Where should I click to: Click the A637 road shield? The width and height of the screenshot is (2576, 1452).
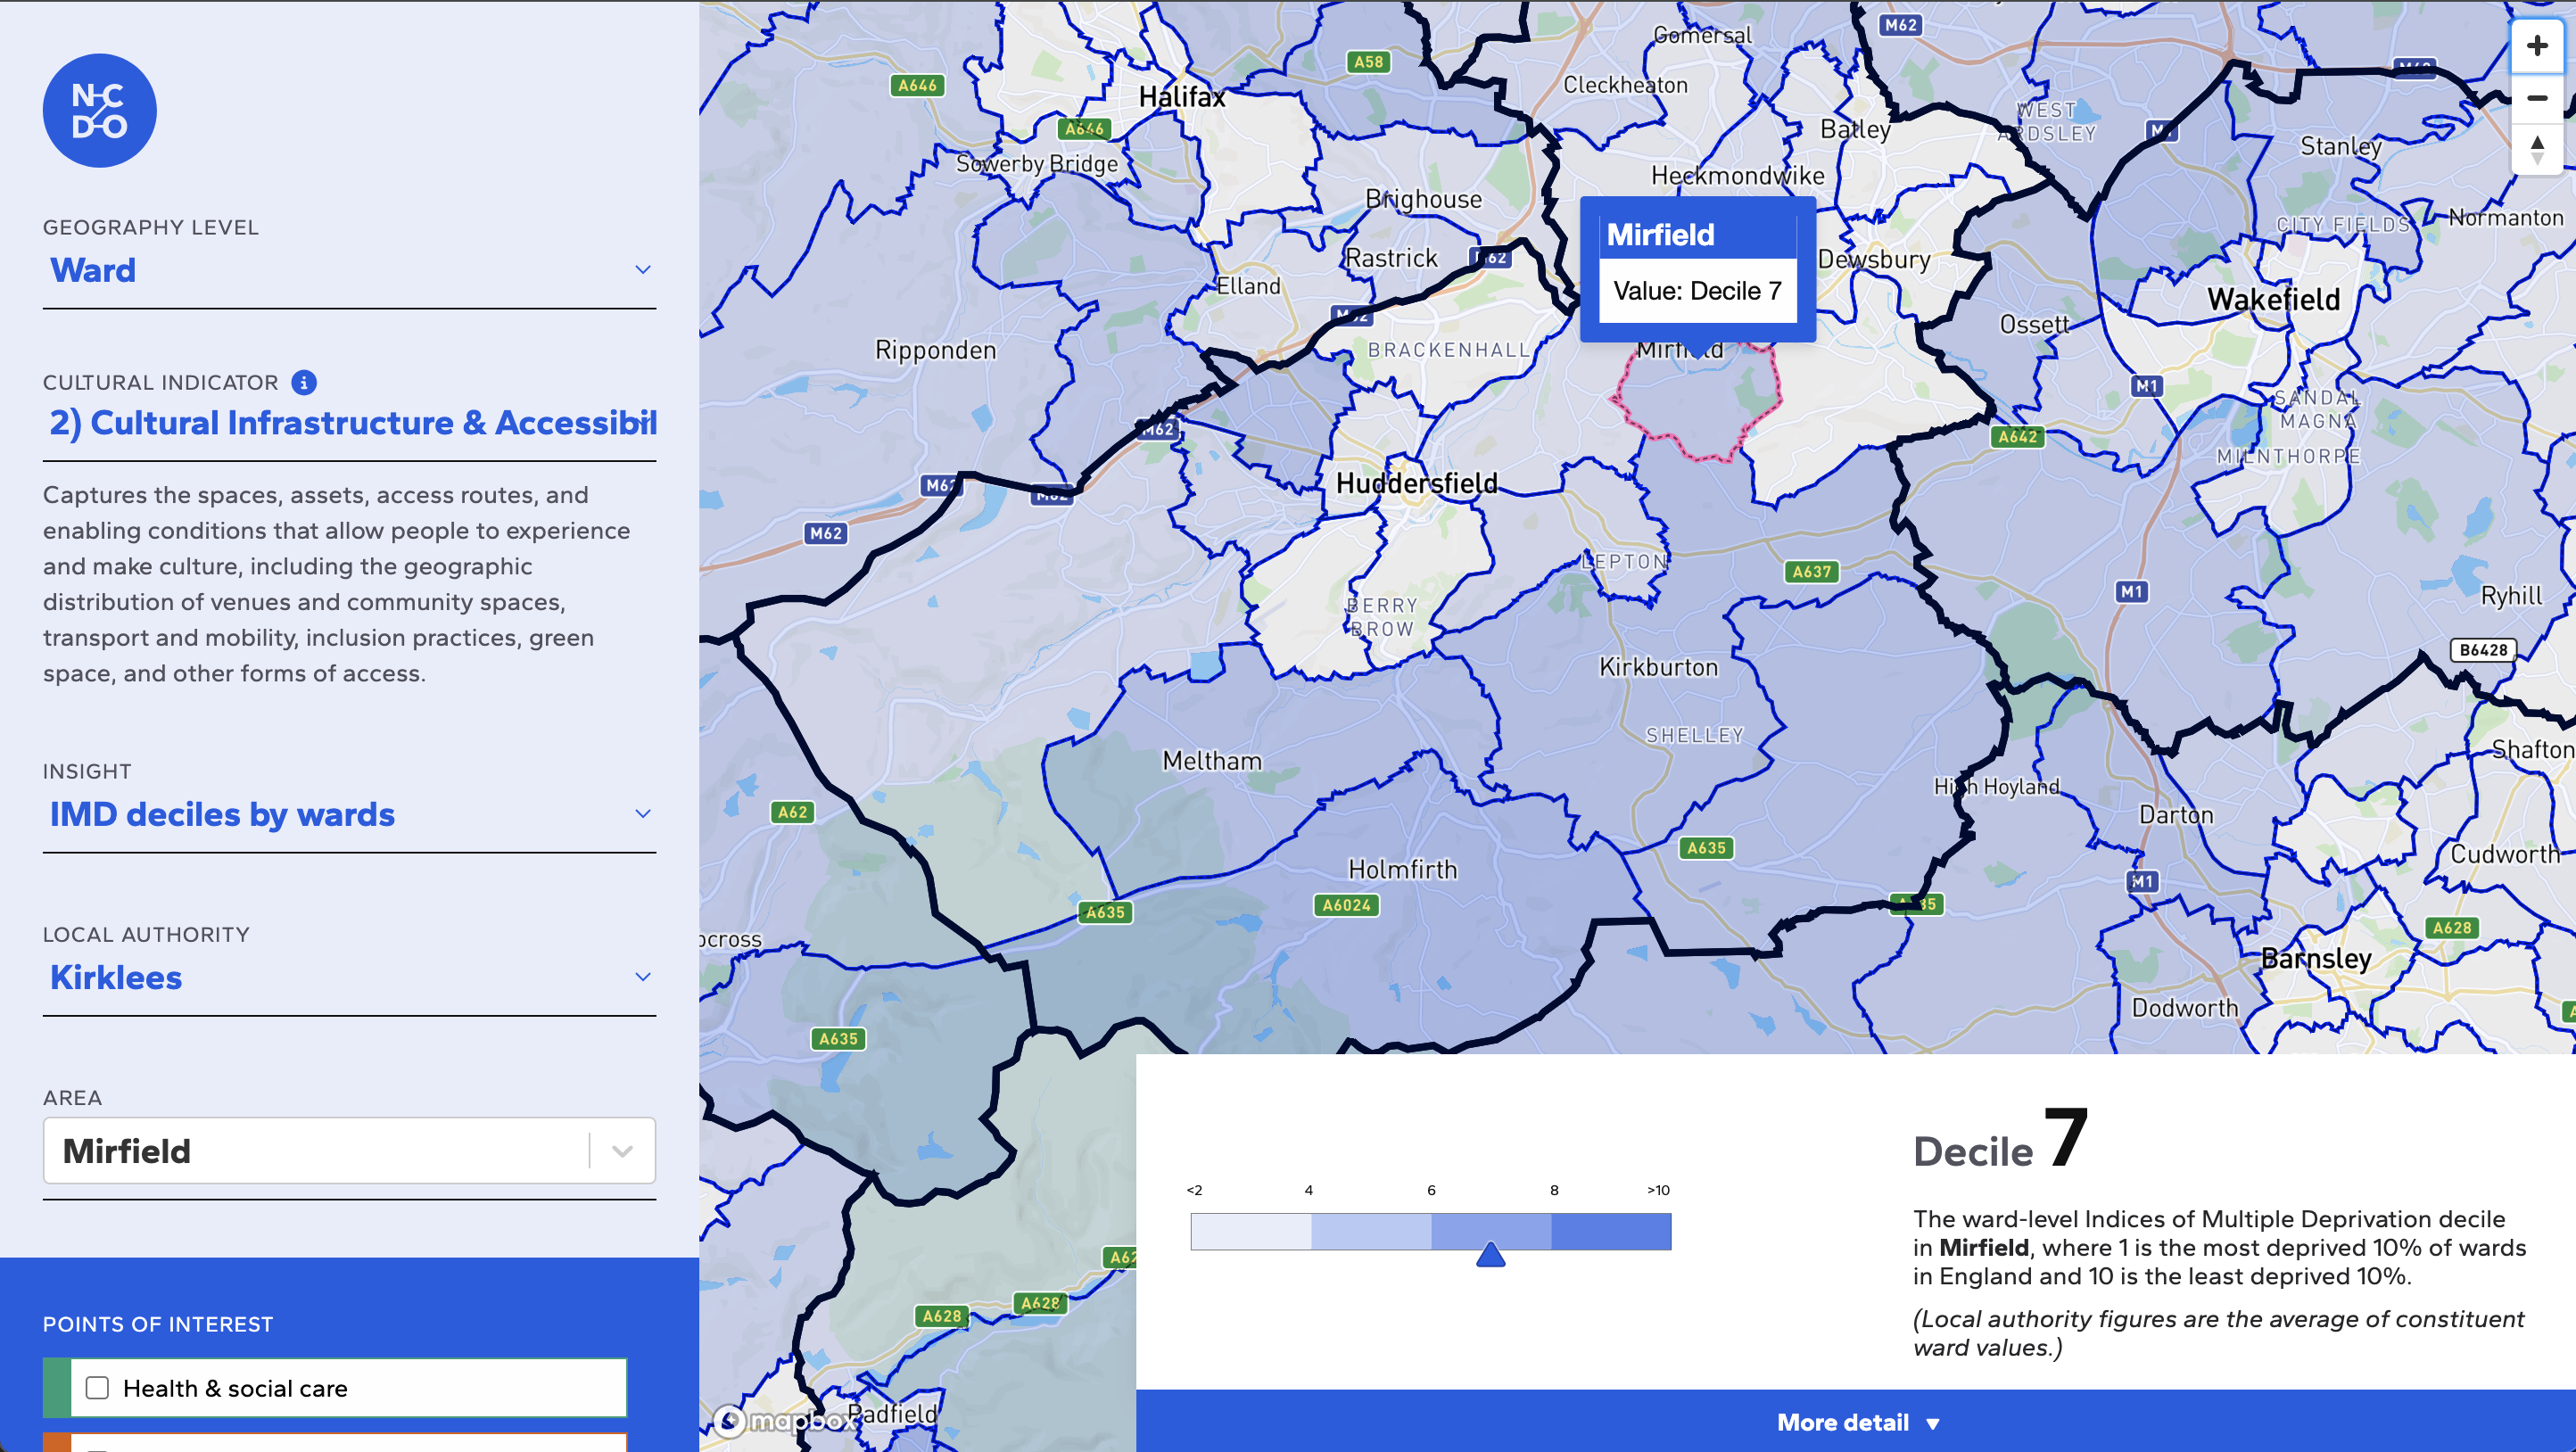pyautogui.click(x=1811, y=572)
